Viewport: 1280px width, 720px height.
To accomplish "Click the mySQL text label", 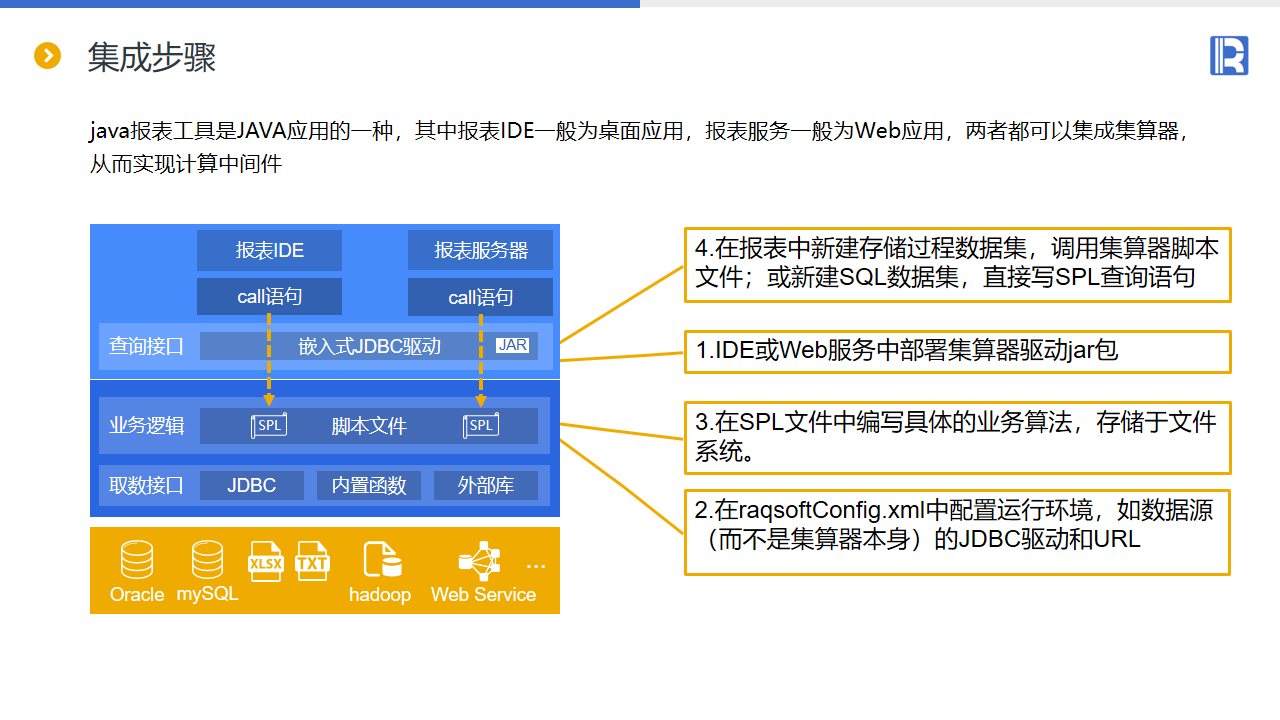I will 208,594.
